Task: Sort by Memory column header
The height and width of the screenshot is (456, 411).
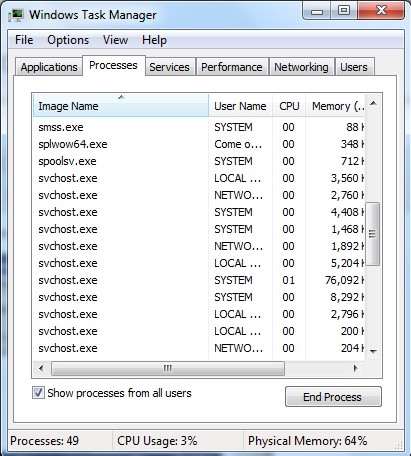Action: click(x=335, y=106)
